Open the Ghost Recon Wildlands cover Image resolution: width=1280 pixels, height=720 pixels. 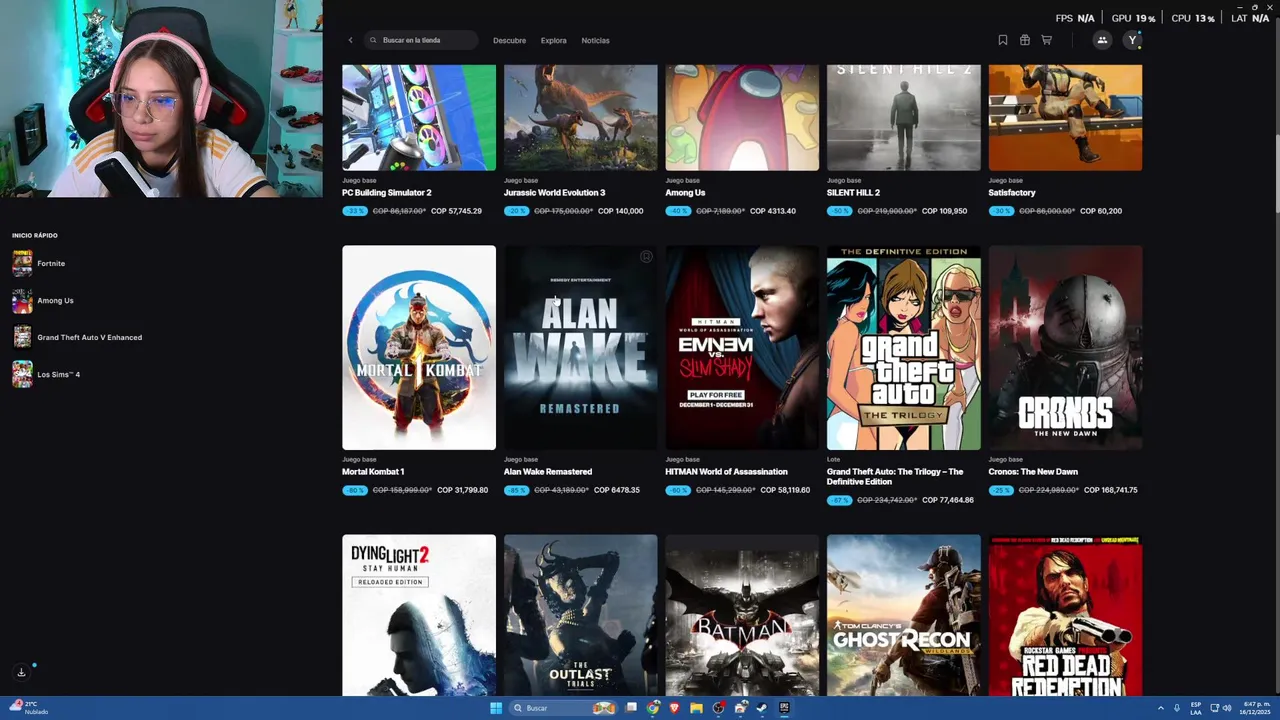click(904, 615)
